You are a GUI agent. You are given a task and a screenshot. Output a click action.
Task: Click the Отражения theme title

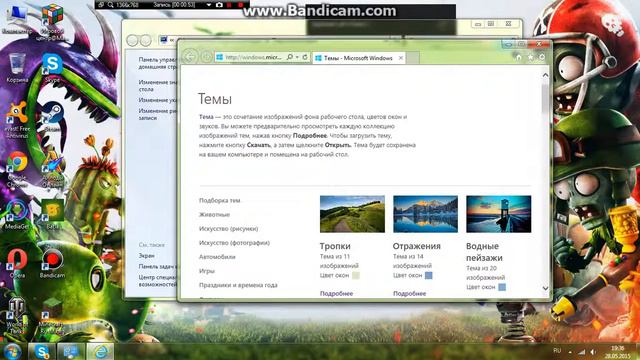click(x=417, y=246)
